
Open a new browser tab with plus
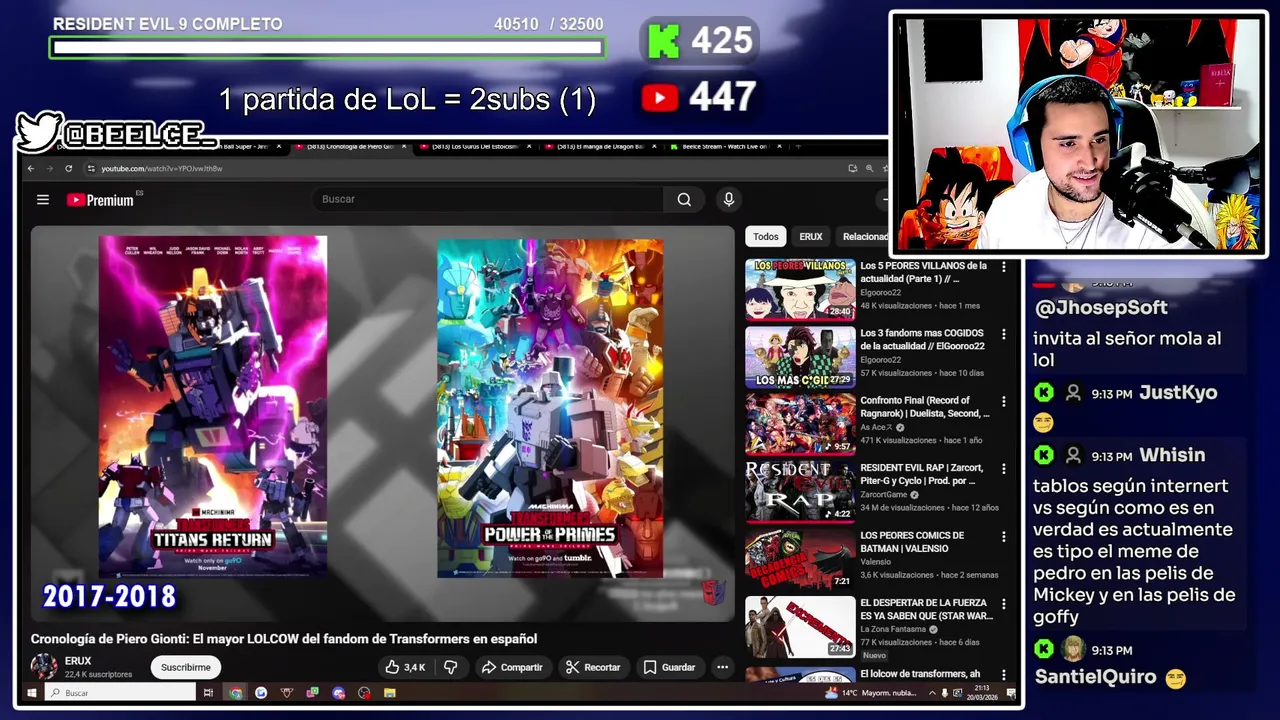(x=797, y=147)
